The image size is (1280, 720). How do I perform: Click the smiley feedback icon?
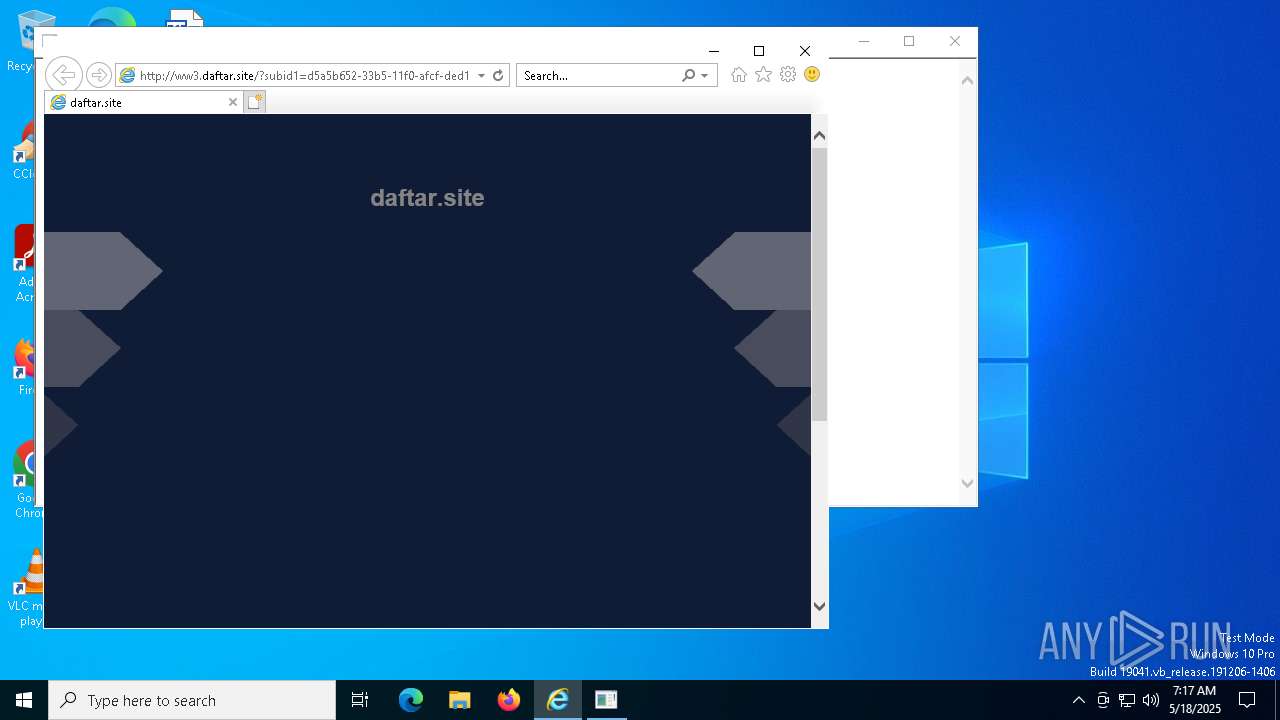(x=812, y=75)
